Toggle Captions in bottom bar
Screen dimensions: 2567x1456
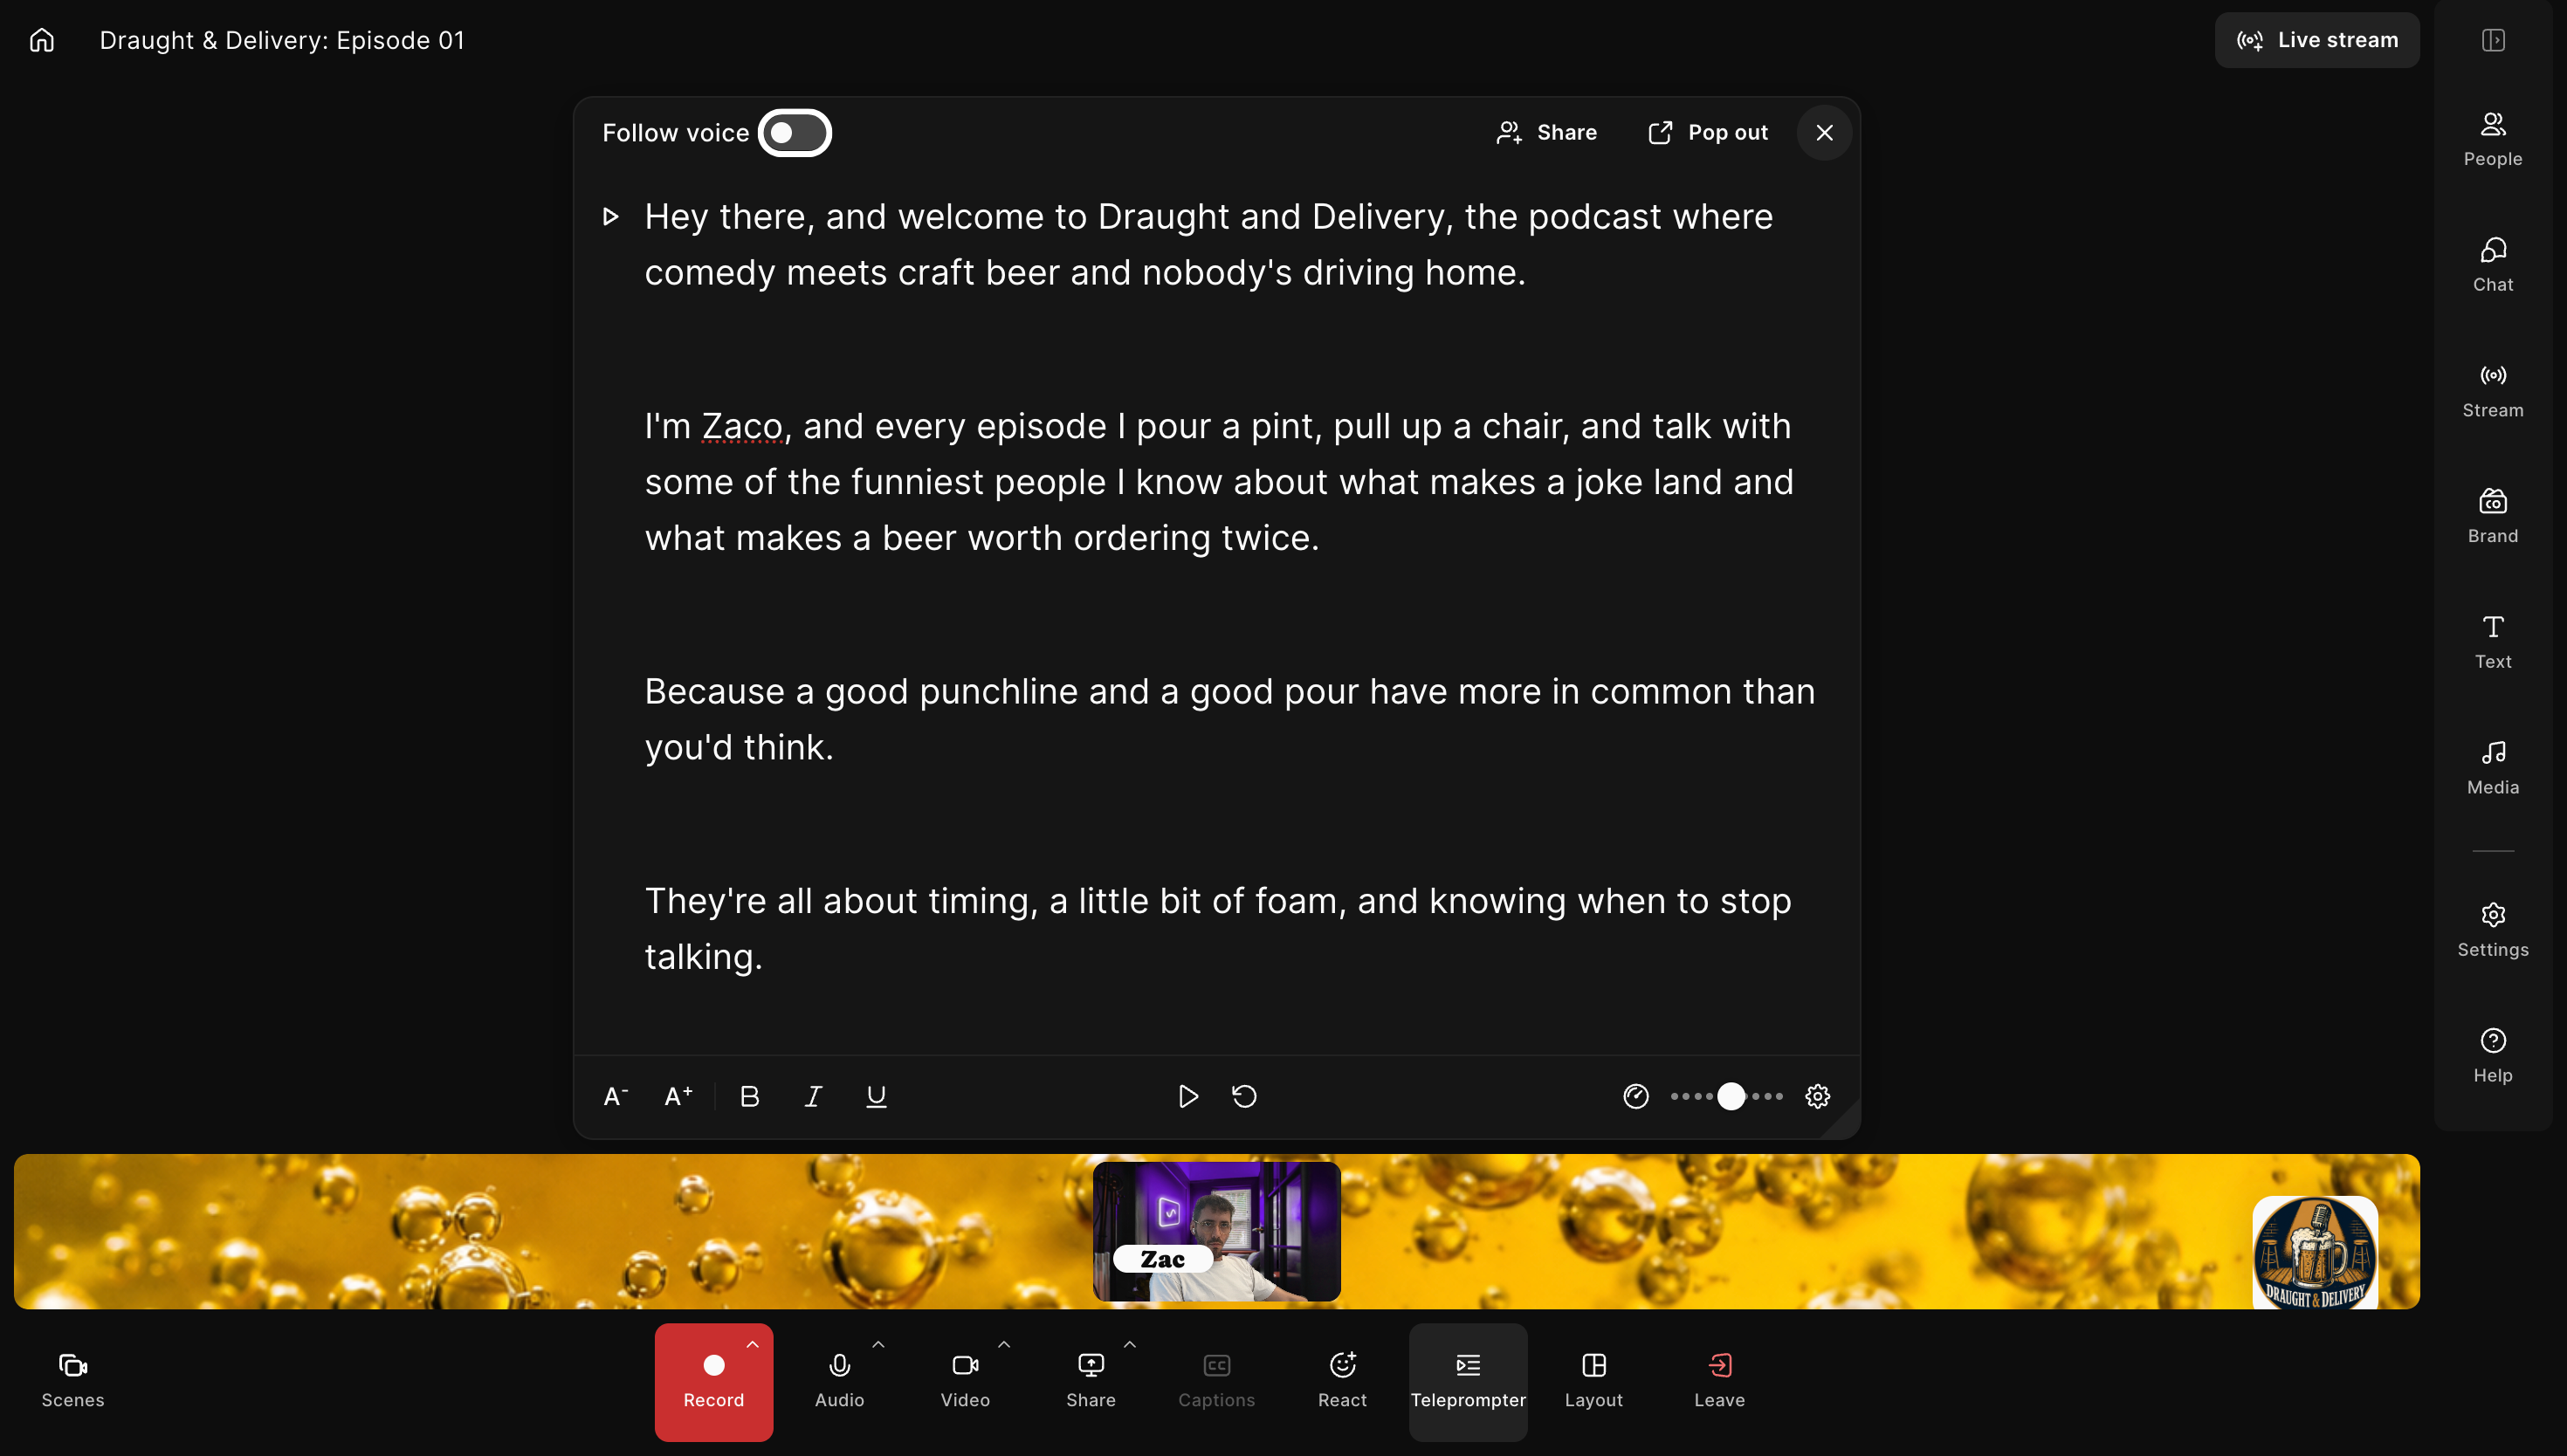(x=1216, y=1381)
